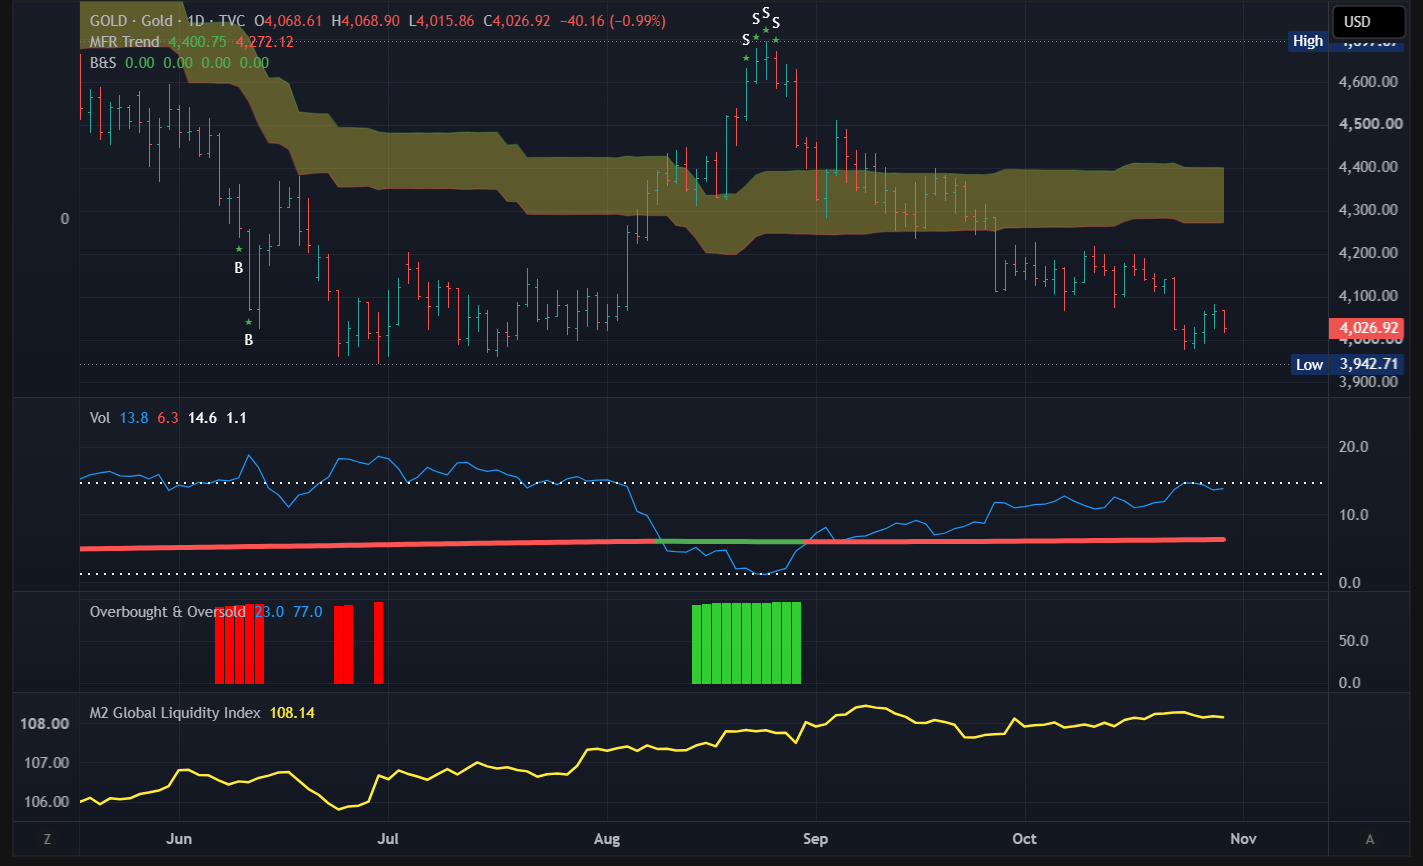This screenshot has width=1423, height=866.
Task: Click the high price H4,068.90
Action: tap(368, 21)
